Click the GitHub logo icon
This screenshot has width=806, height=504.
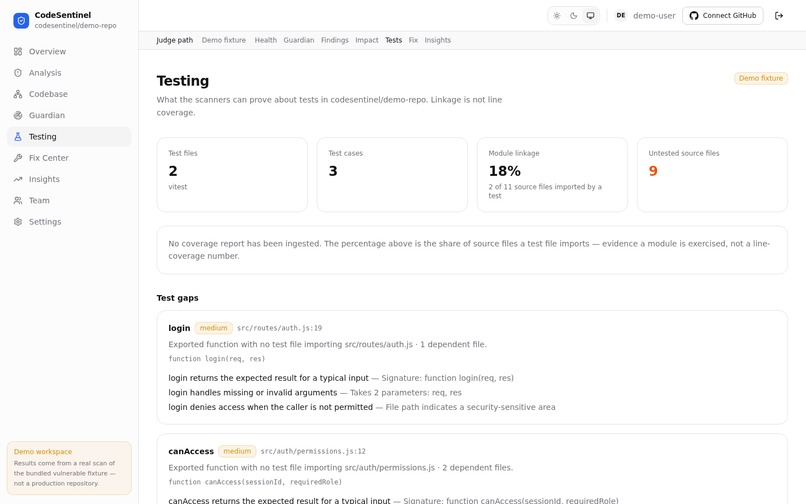coord(694,16)
